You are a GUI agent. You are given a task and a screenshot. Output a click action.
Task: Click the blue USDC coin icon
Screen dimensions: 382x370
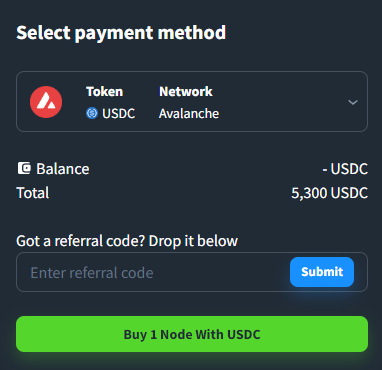tap(92, 113)
